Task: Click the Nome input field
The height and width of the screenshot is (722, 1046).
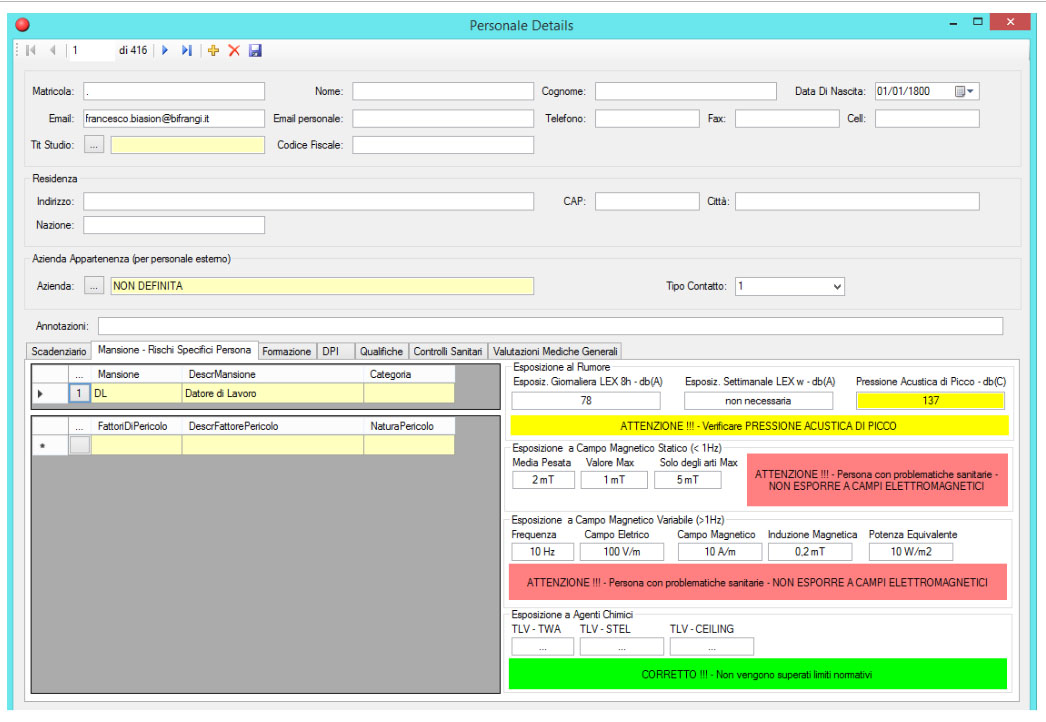Action: (443, 91)
